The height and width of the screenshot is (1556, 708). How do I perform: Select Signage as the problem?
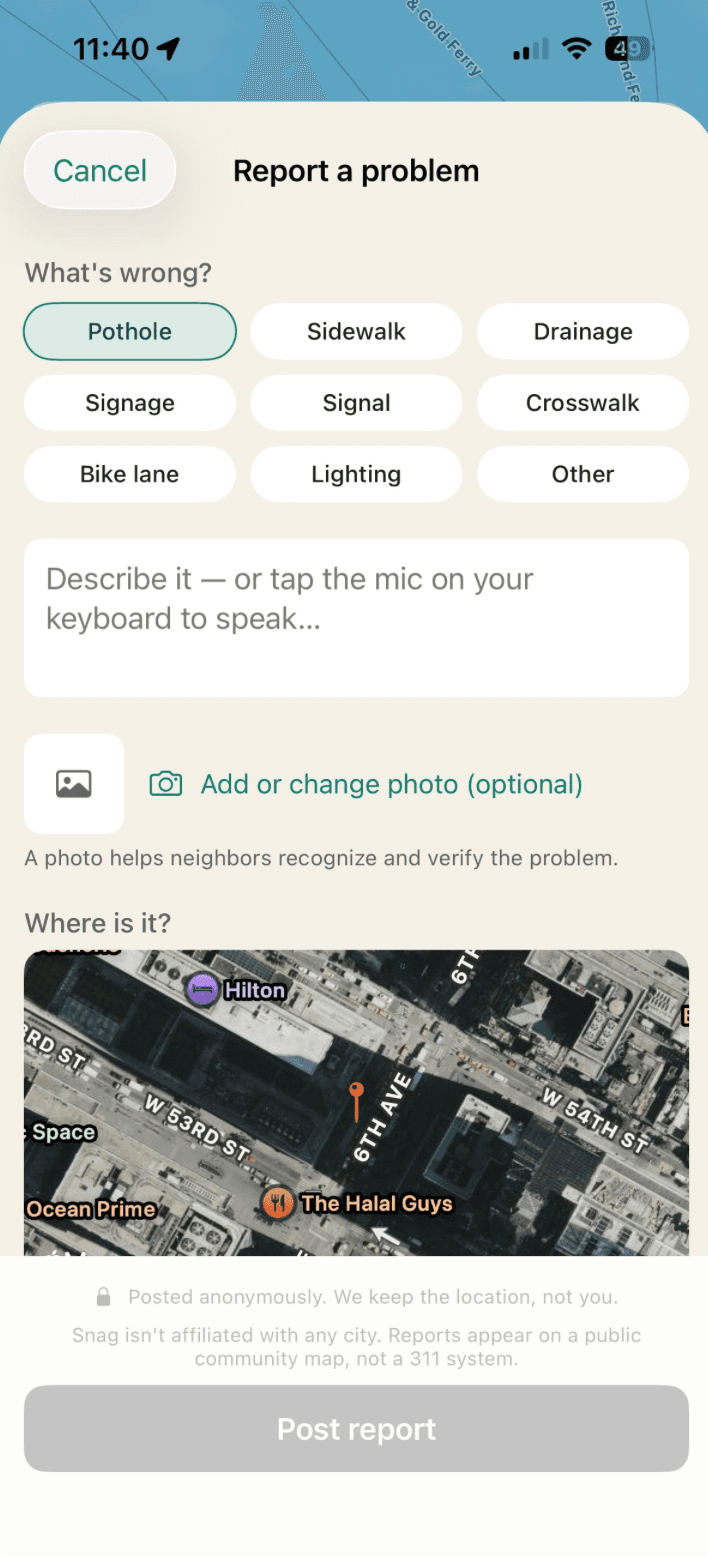(x=130, y=403)
